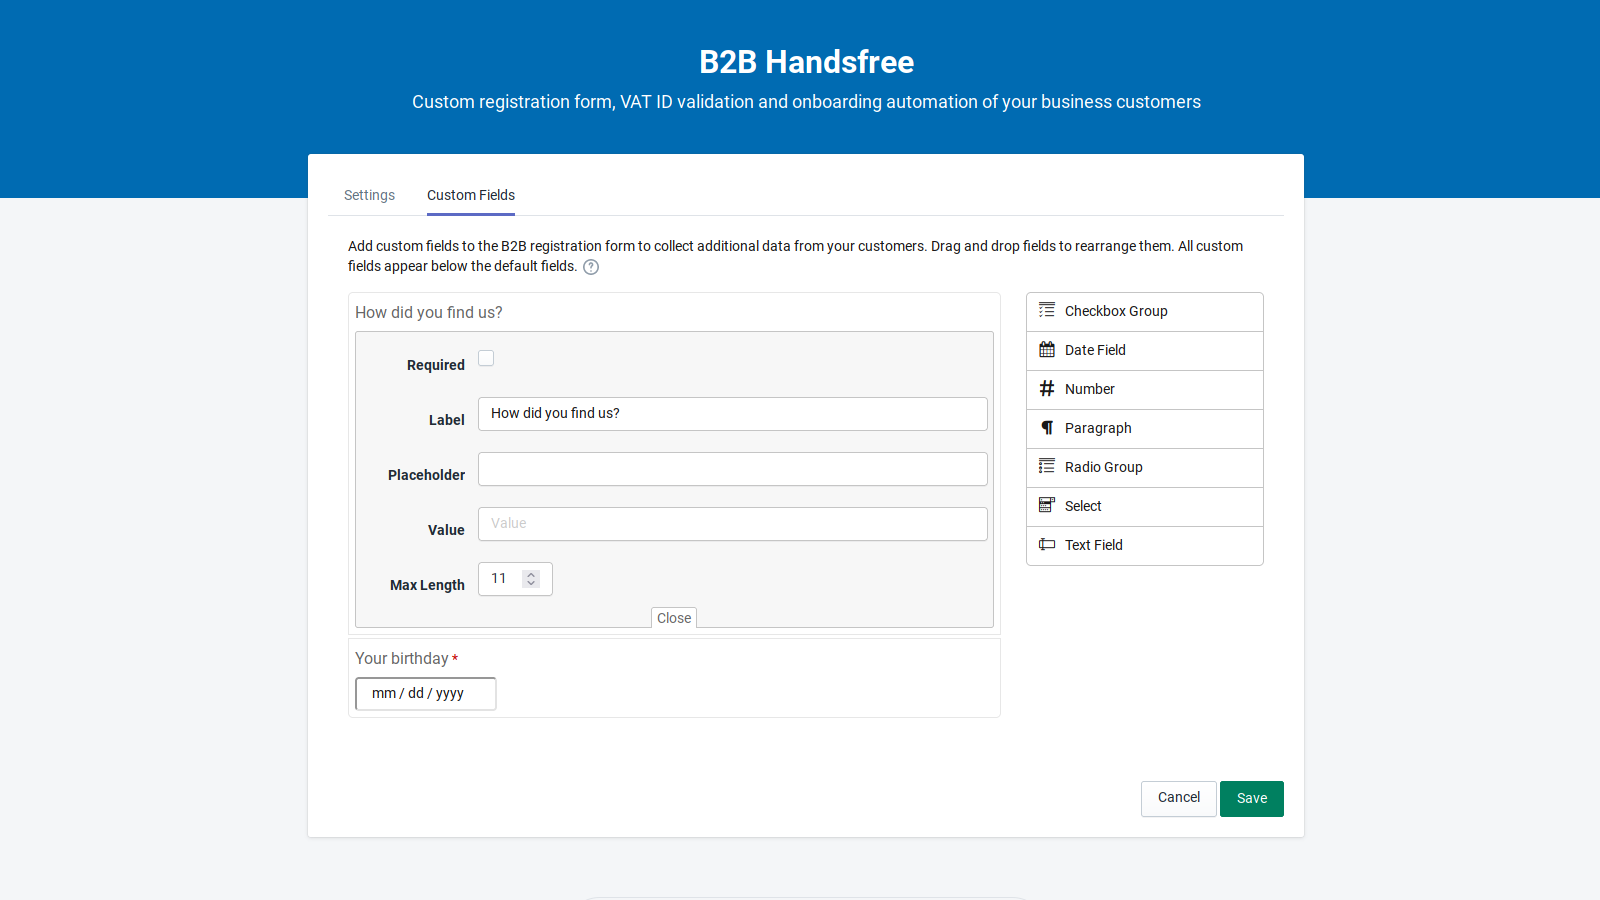Collapse field editor with Close
1600x900 pixels.
674,618
